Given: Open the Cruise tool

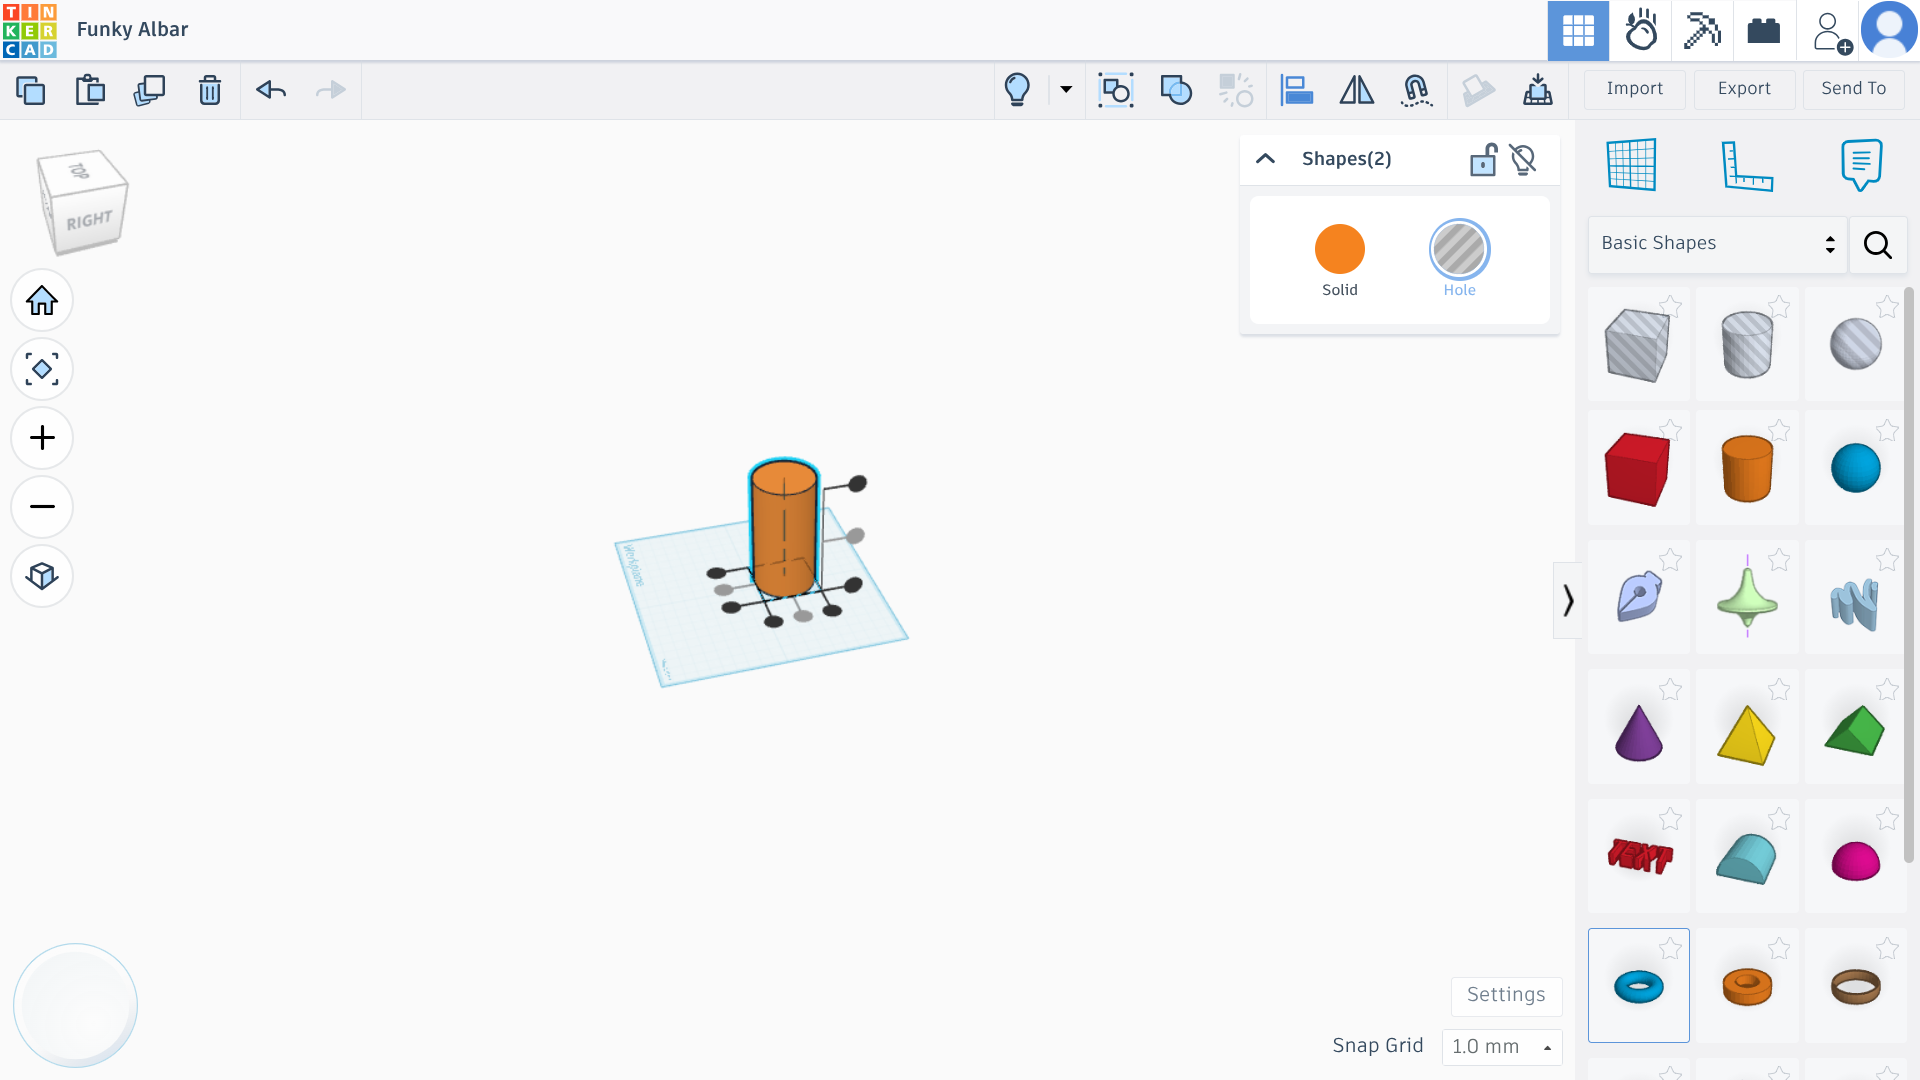Looking at the screenshot, I should pos(1416,90).
